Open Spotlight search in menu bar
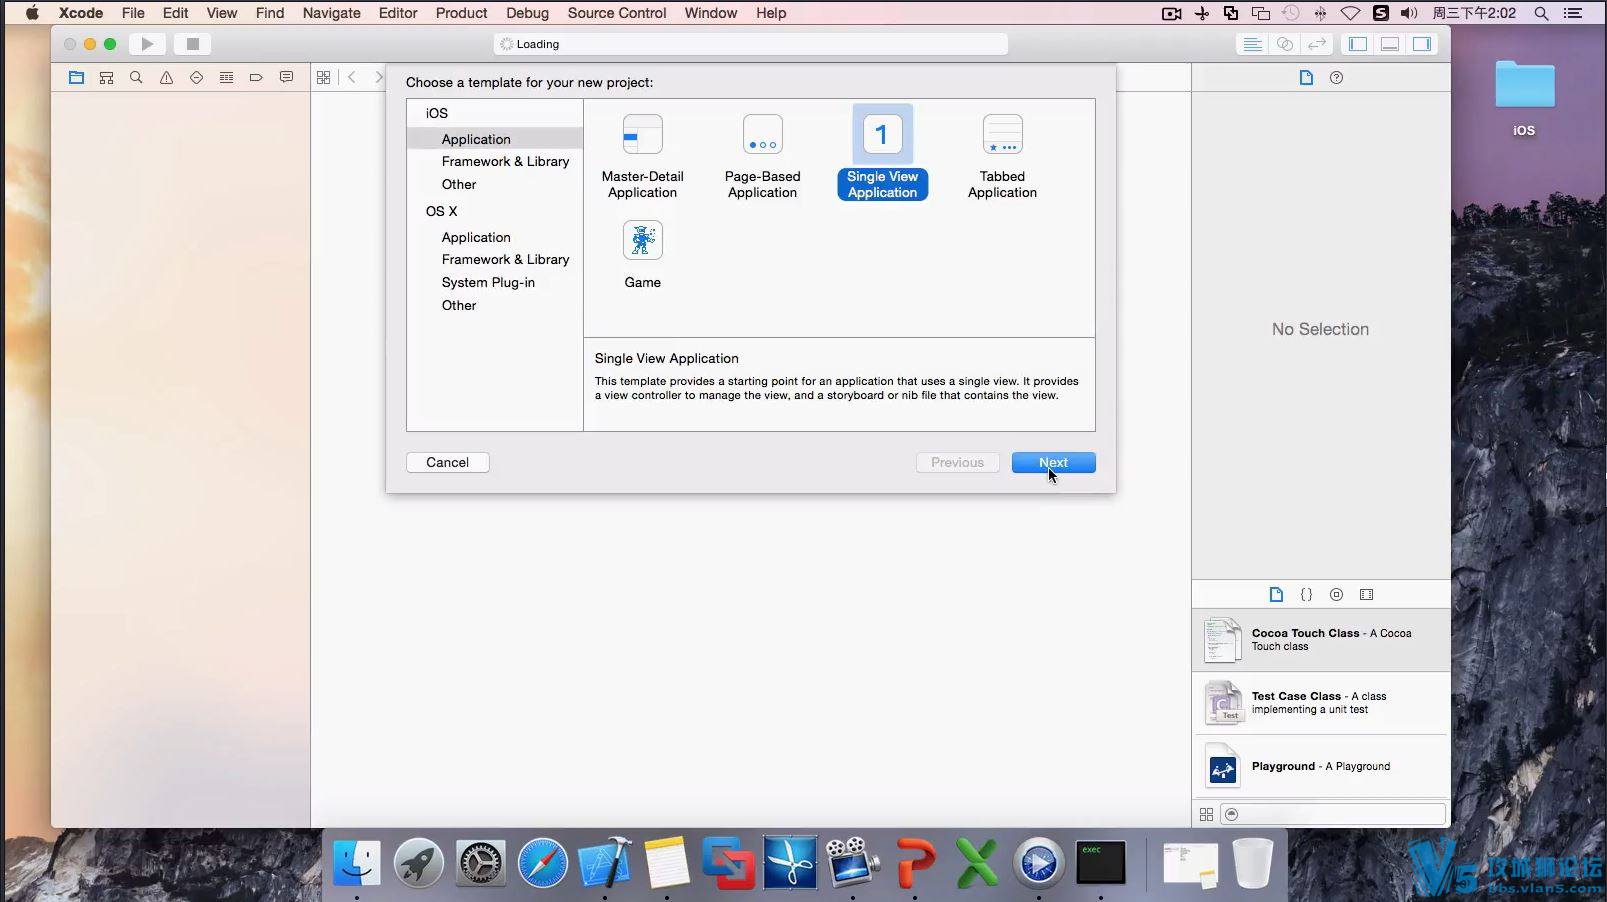 [1541, 13]
